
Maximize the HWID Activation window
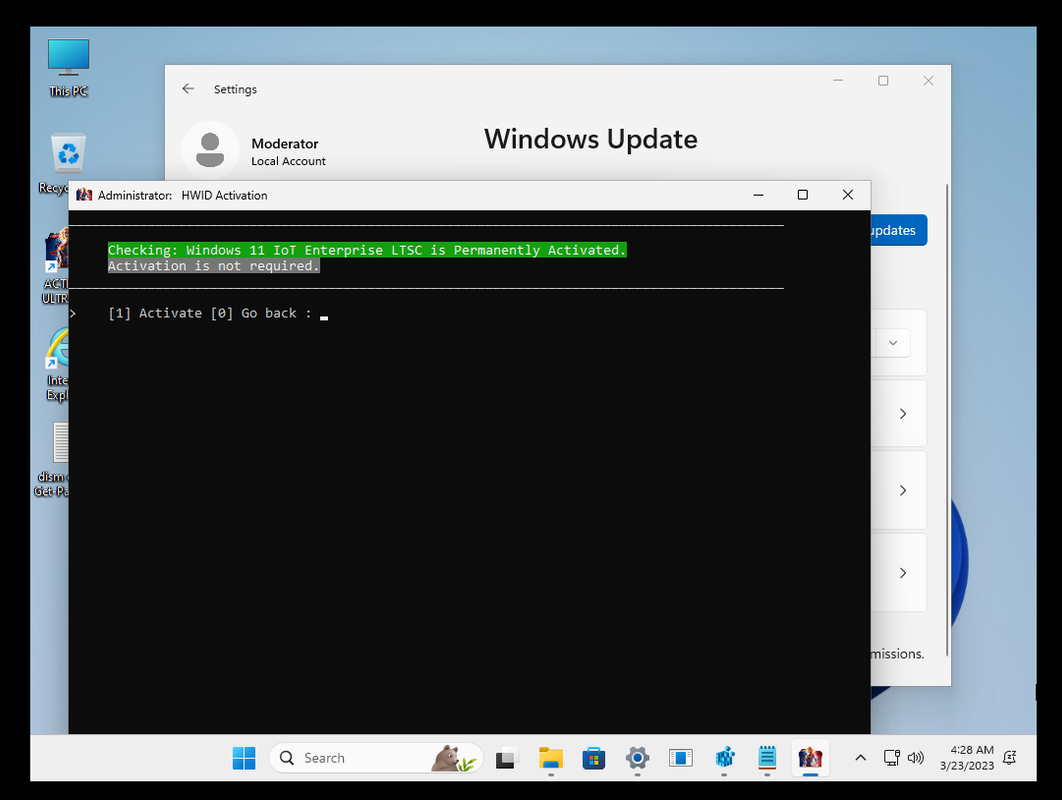tap(803, 195)
